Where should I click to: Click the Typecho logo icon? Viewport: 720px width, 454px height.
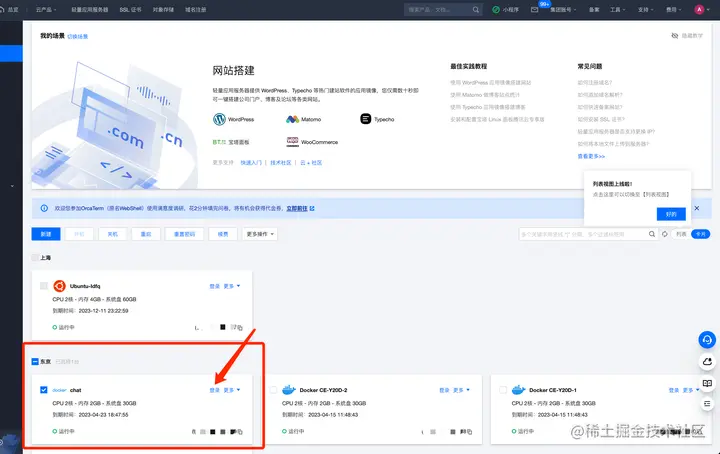point(366,119)
